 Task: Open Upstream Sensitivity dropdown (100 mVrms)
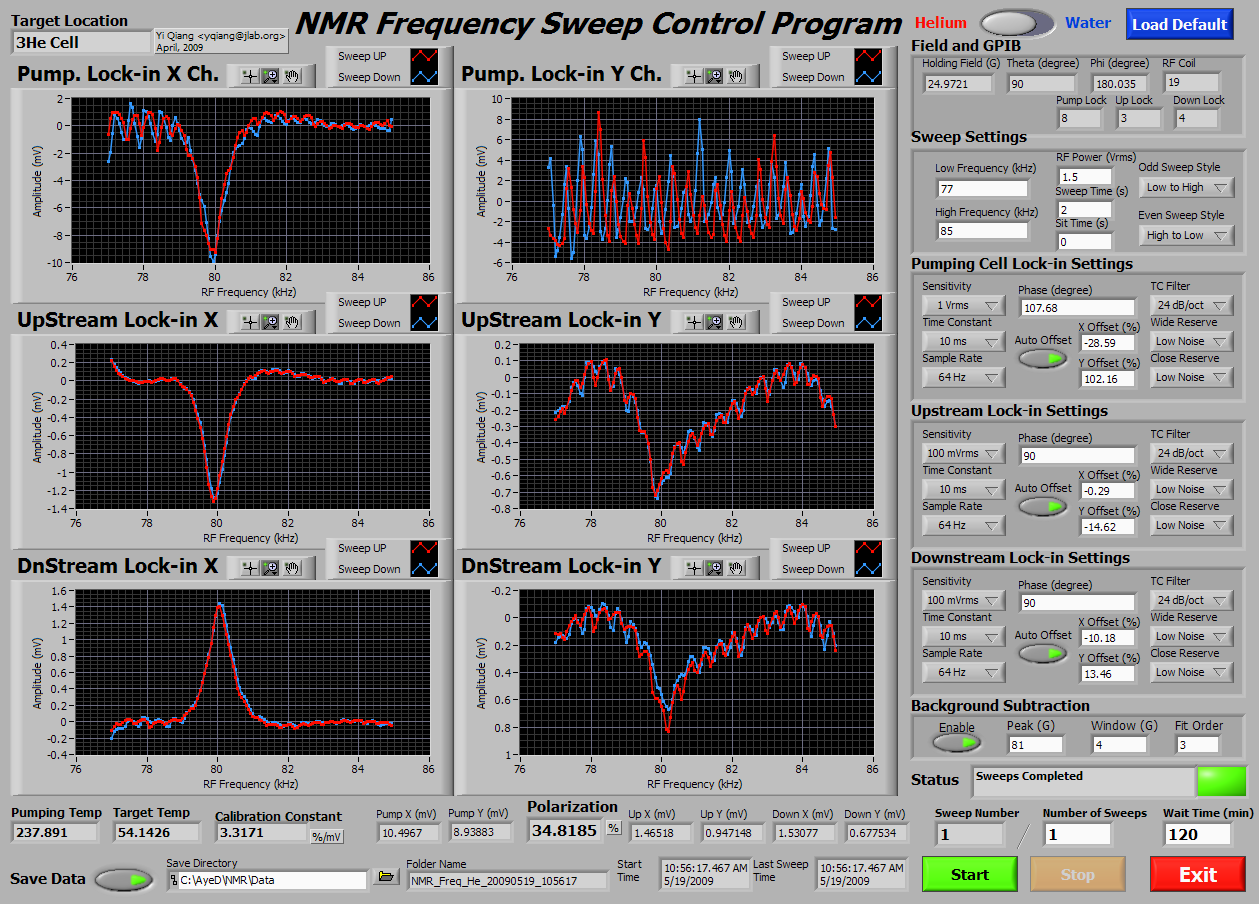click(x=963, y=453)
